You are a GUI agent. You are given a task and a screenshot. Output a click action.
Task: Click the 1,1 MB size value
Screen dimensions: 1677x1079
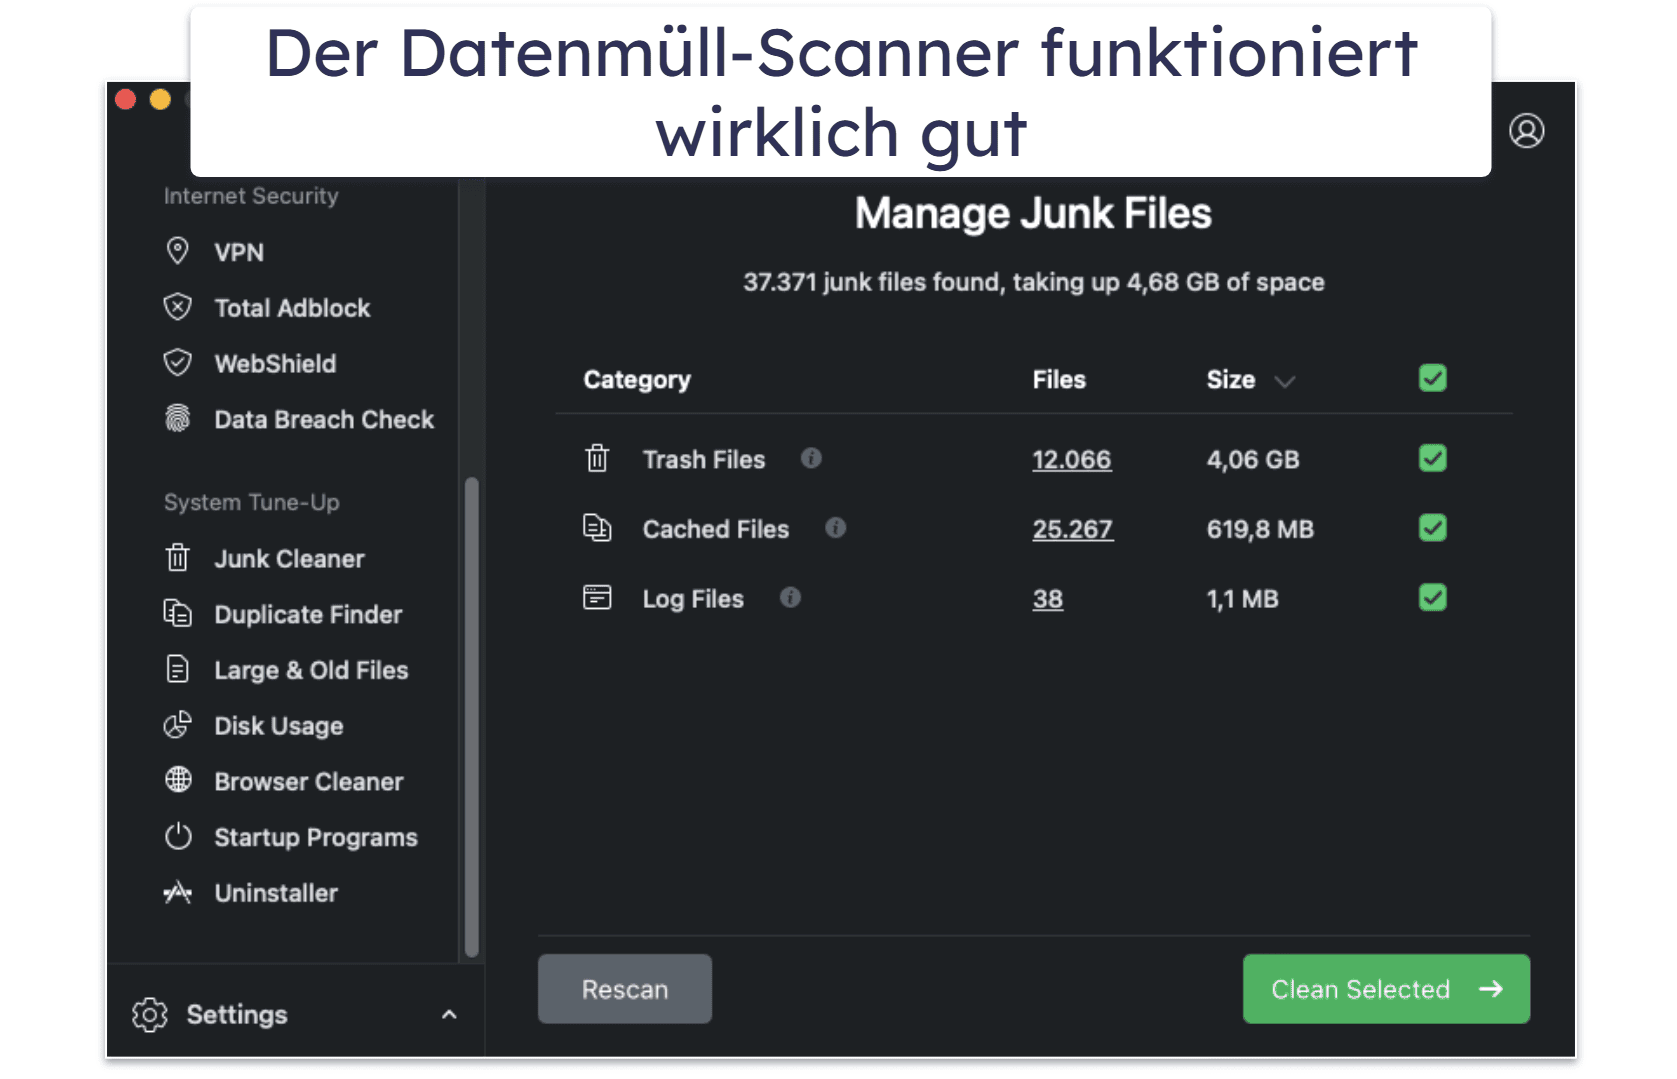click(1242, 599)
